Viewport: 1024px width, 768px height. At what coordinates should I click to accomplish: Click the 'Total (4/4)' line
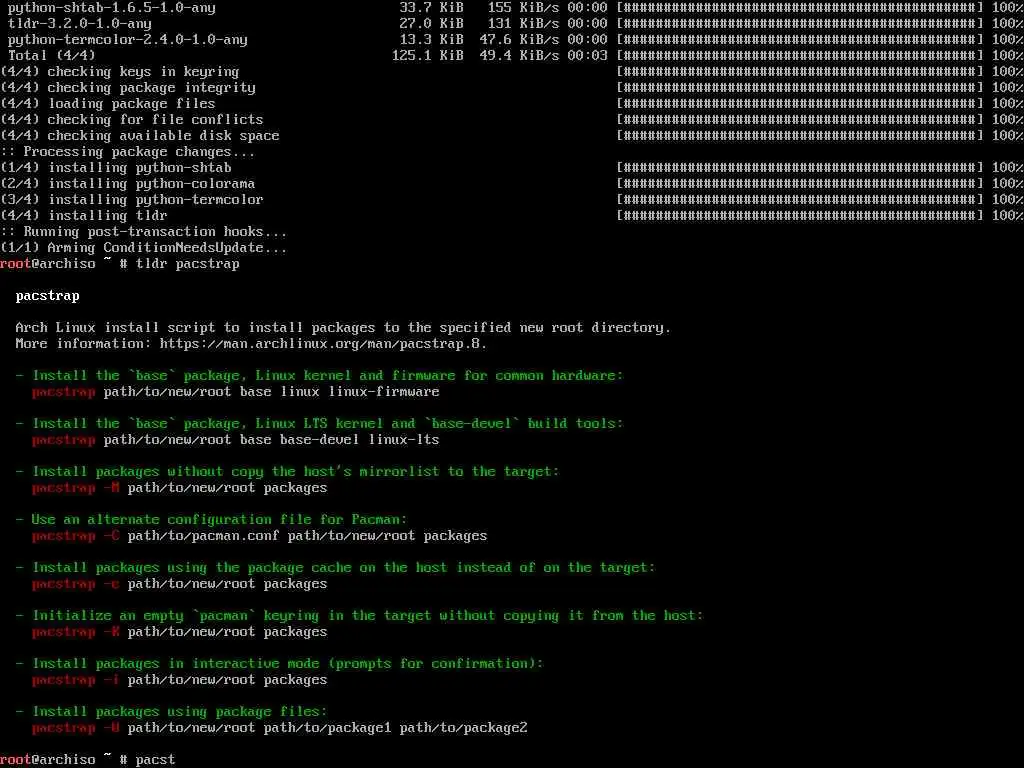52,56
